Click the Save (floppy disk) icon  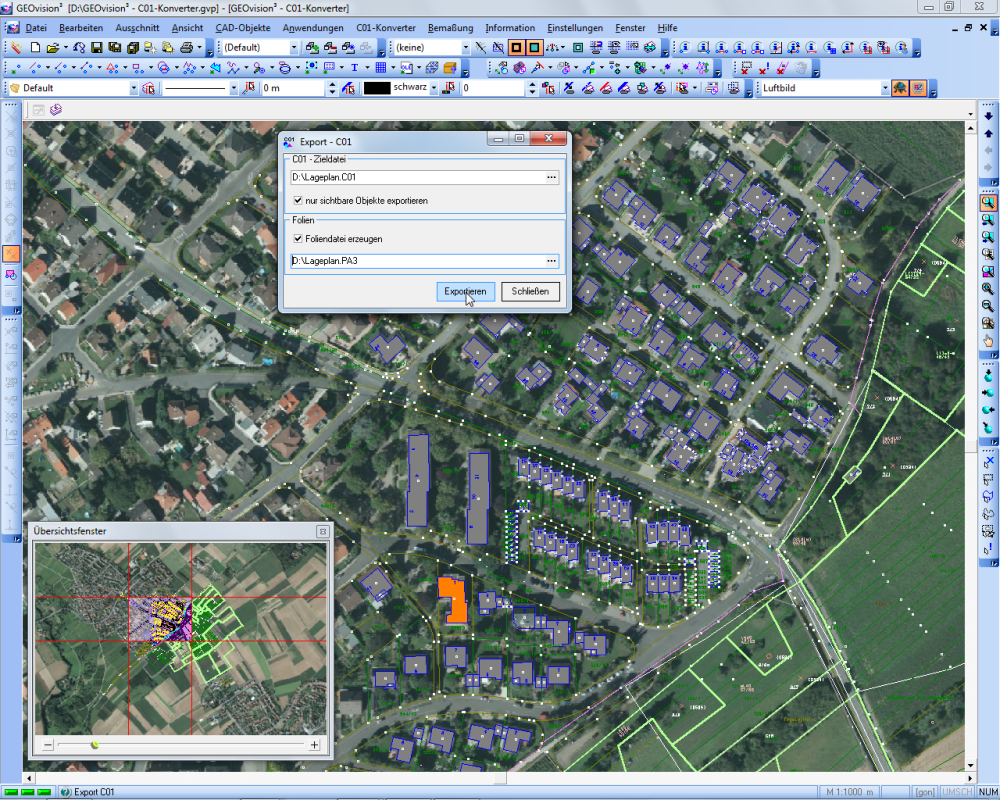tap(97, 47)
